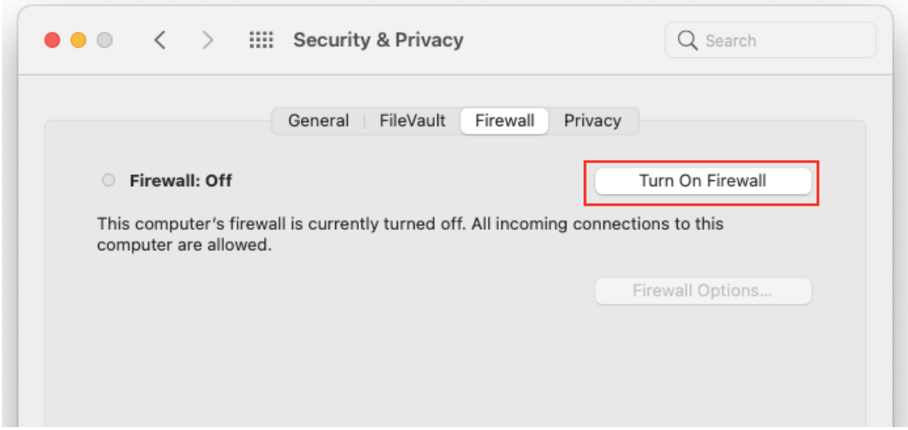Switch to the Privacy tab
This screenshot has height=430, width=908.
pyautogui.click(x=592, y=121)
